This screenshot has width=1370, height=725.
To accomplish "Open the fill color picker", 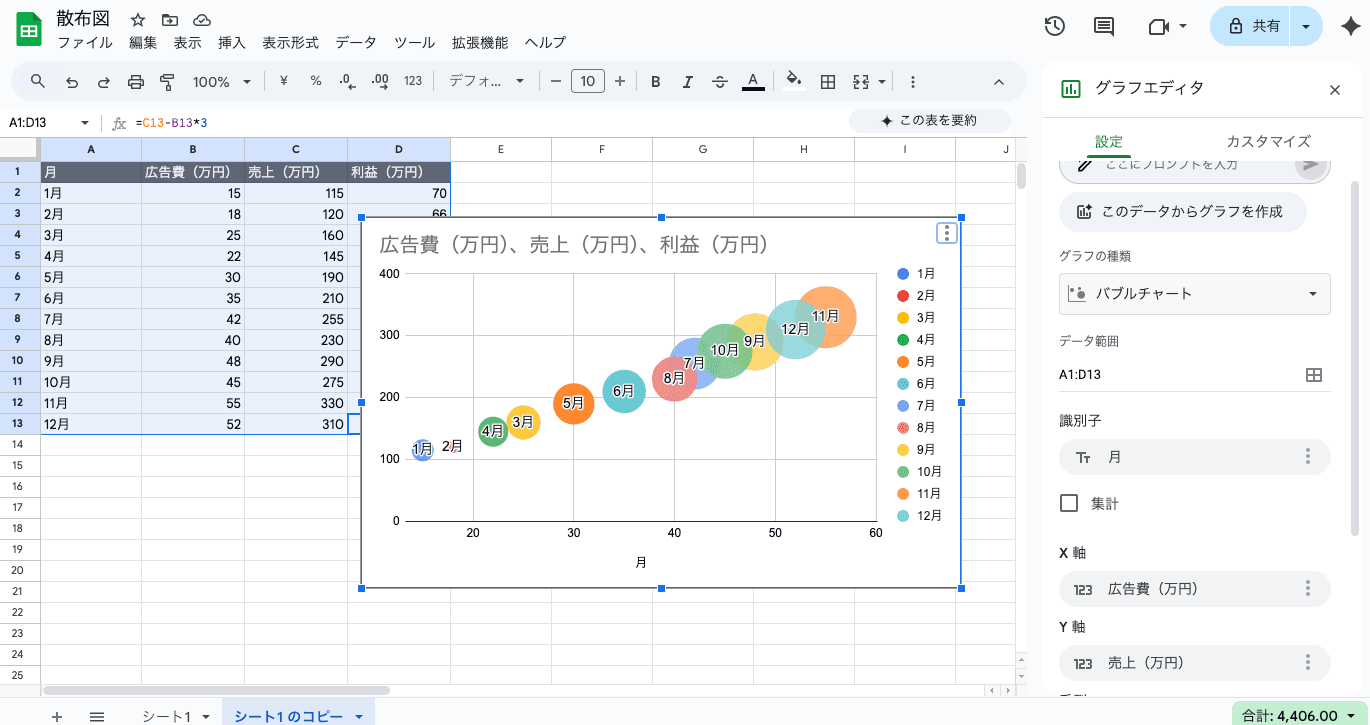I will point(793,82).
